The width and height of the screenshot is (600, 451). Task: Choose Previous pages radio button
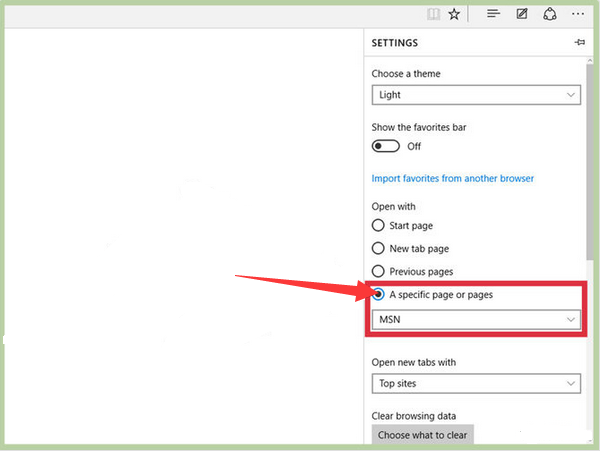[x=378, y=271]
